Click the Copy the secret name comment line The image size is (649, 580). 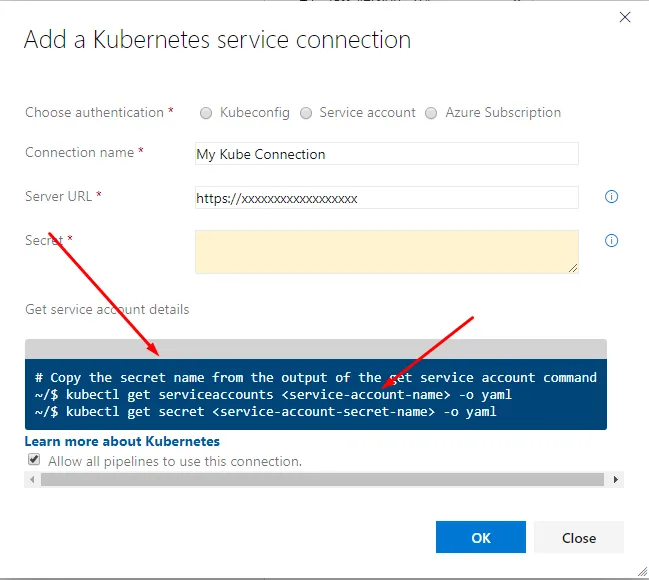pyautogui.click(x=315, y=377)
